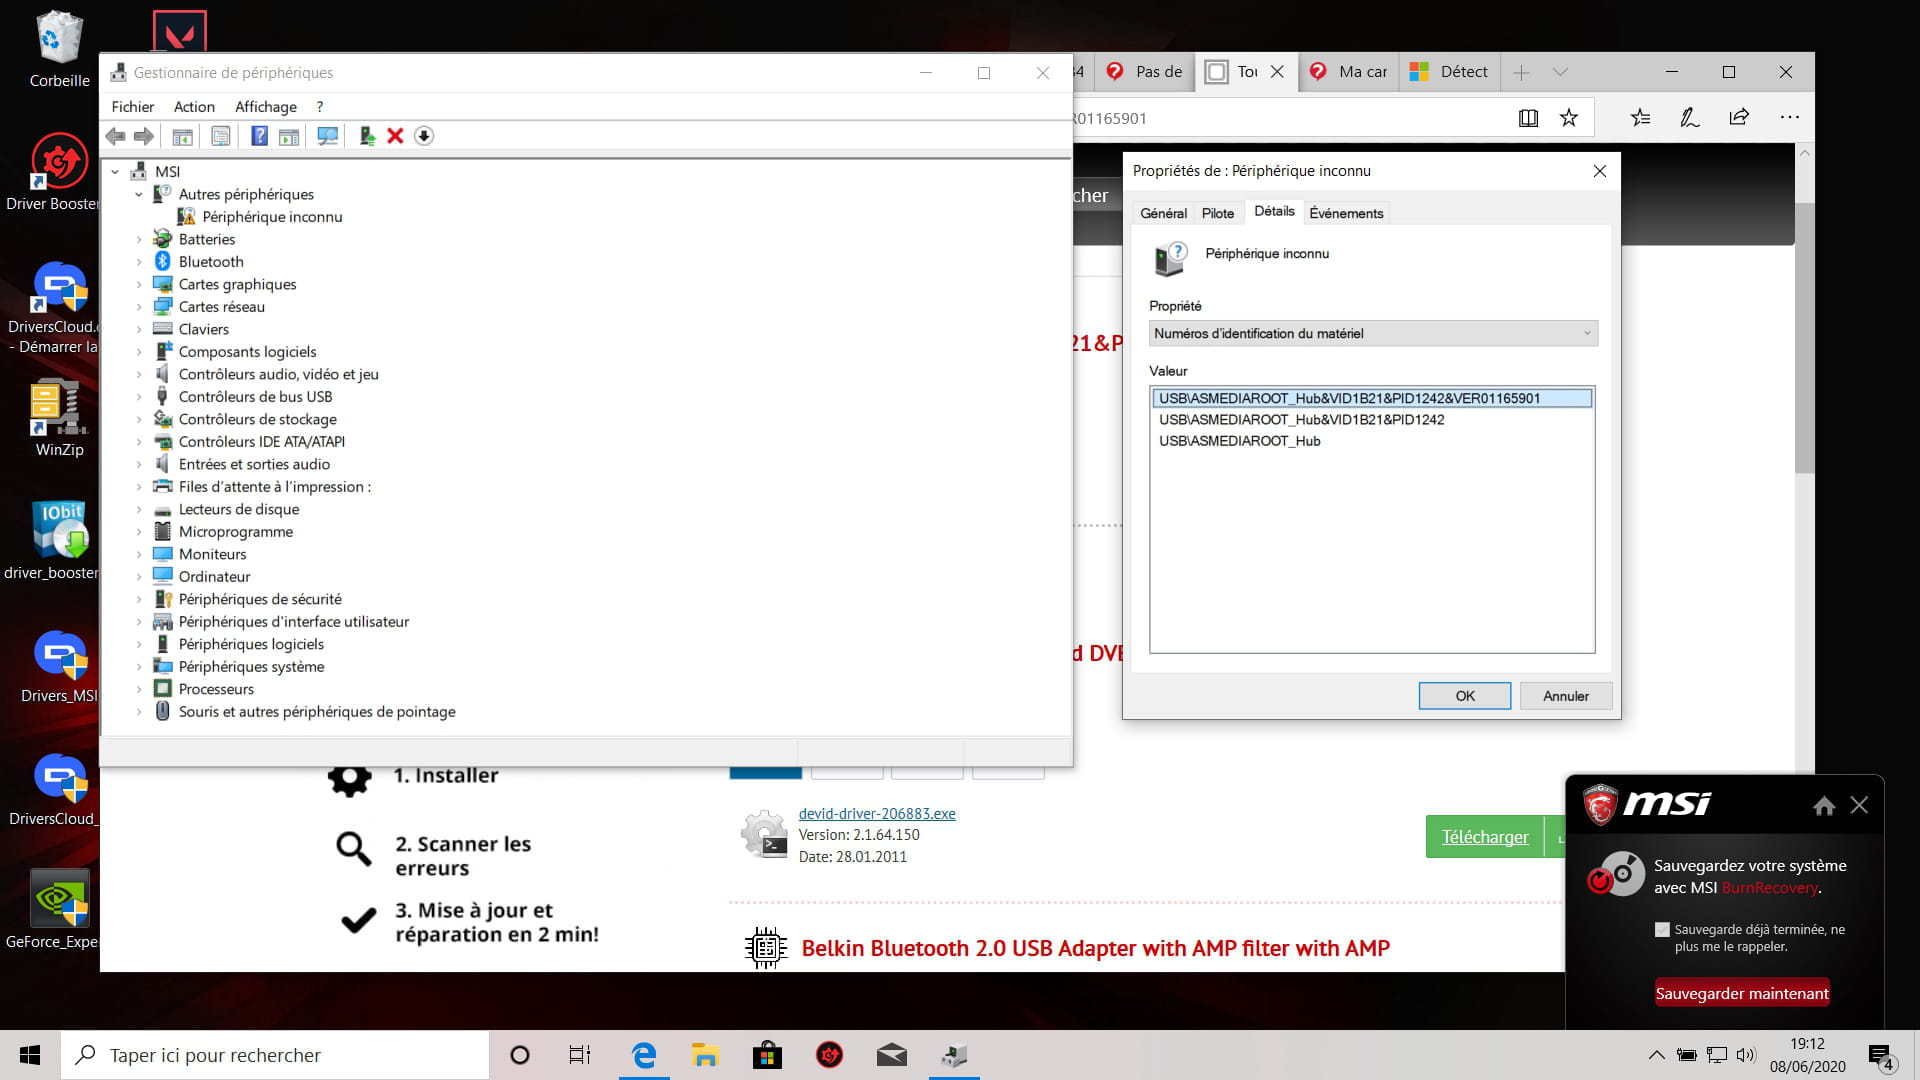This screenshot has width=1920, height=1080.
Task: Open the Corbeille recycle bin desktop icon
Action: (x=60, y=48)
